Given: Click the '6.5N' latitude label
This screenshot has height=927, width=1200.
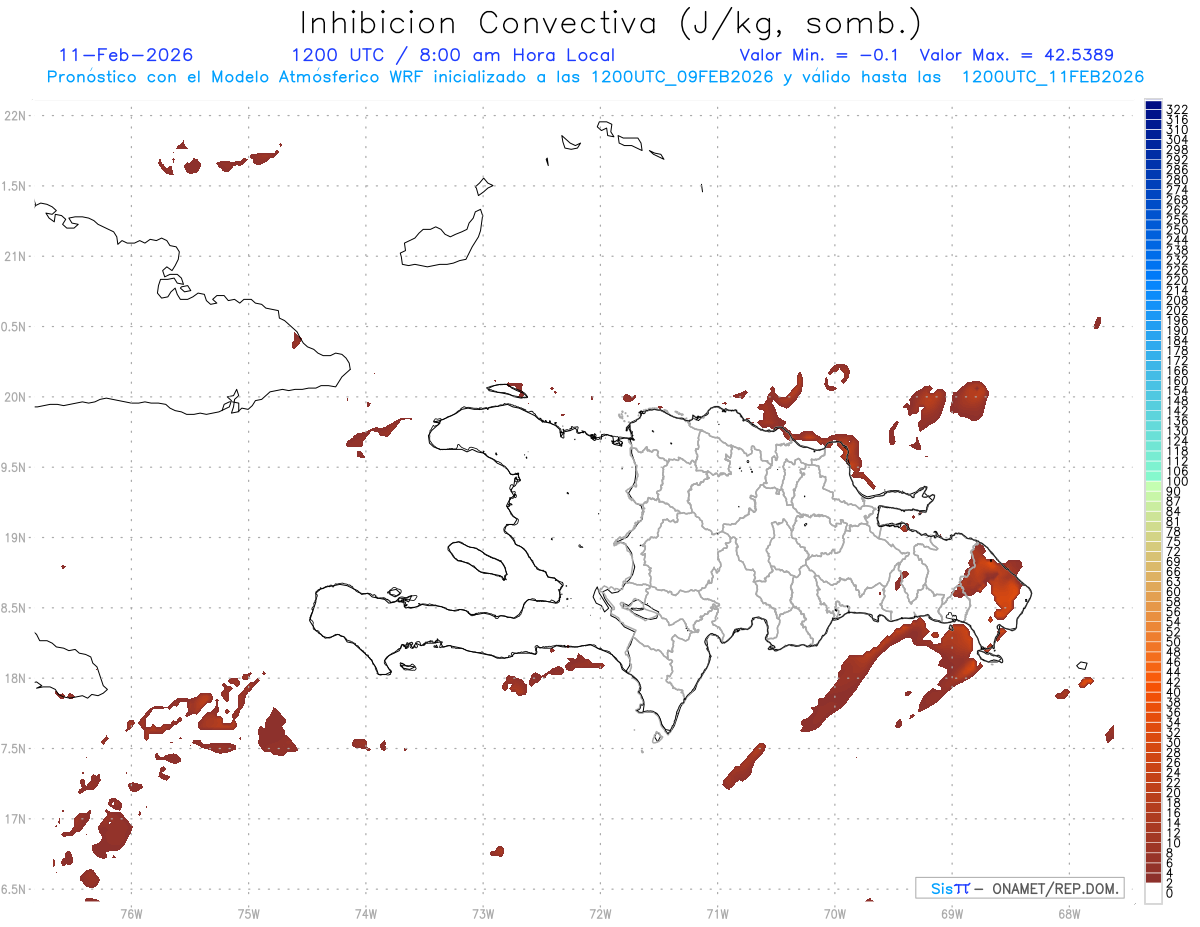Looking at the screenshot, I should point(15,889).
